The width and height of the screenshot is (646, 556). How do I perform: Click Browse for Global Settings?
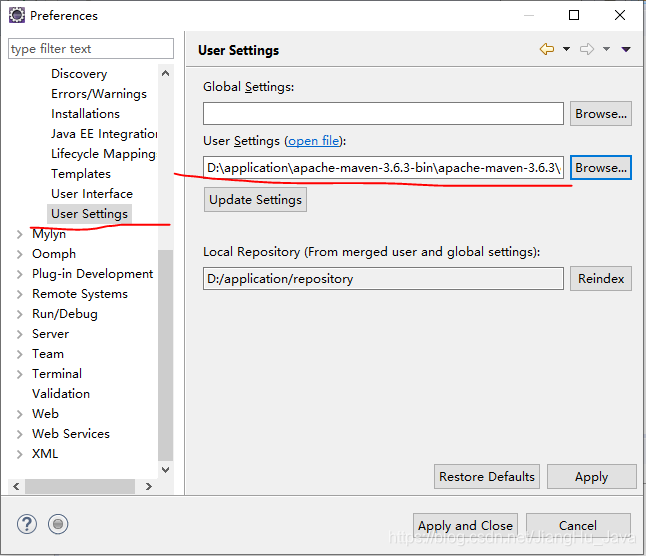[x=601, y=114]
